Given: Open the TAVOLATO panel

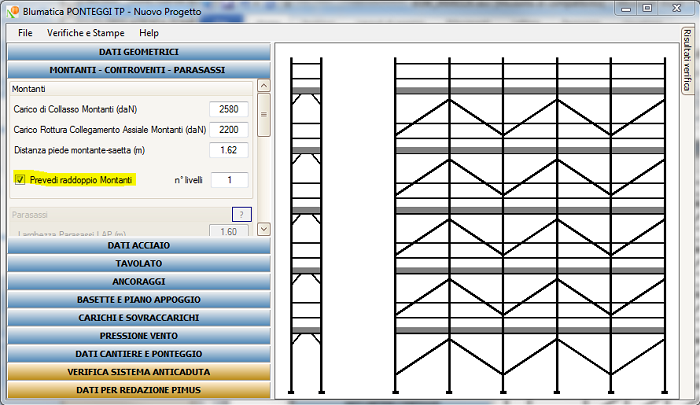Looking at the screenshot, I should tap(138, 263).
